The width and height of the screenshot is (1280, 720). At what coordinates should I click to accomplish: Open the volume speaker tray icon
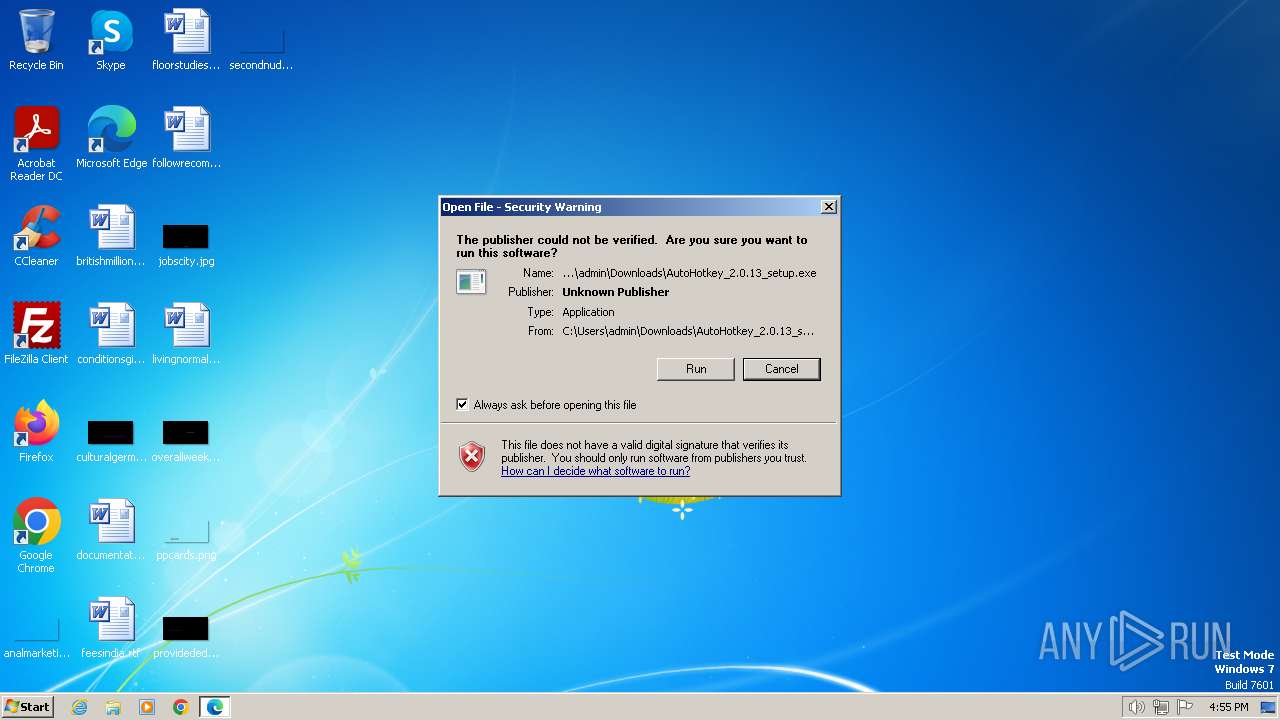tap(1136, 707)
